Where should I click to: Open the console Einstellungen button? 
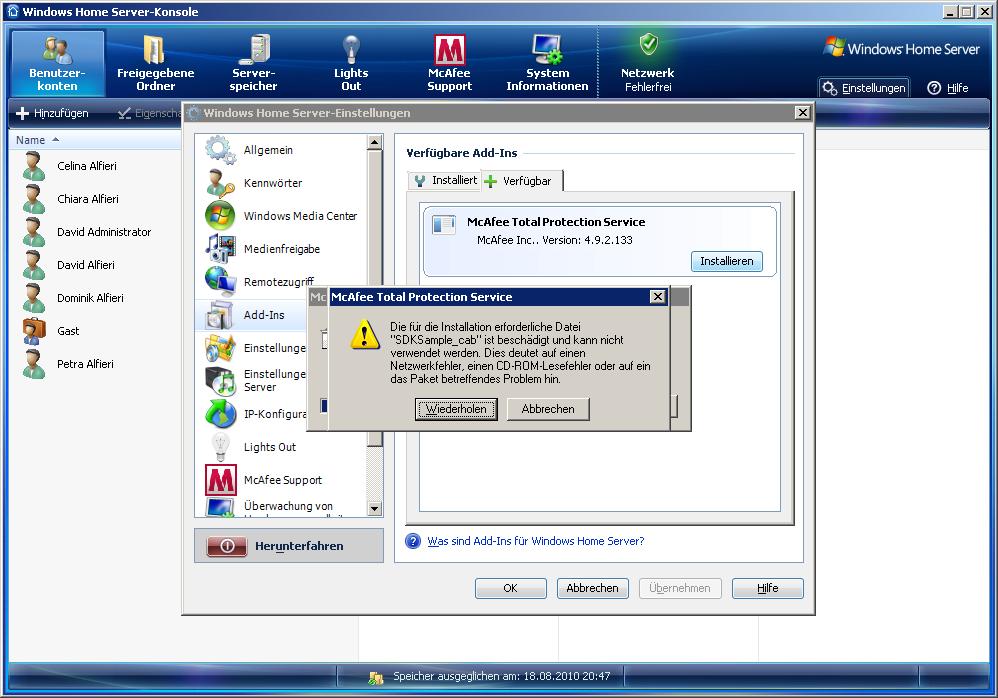click(864, 88)
